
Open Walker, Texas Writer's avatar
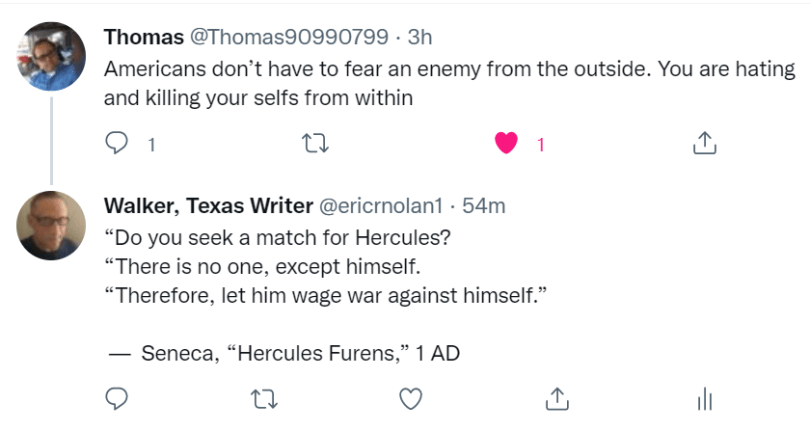pos(51,225)
